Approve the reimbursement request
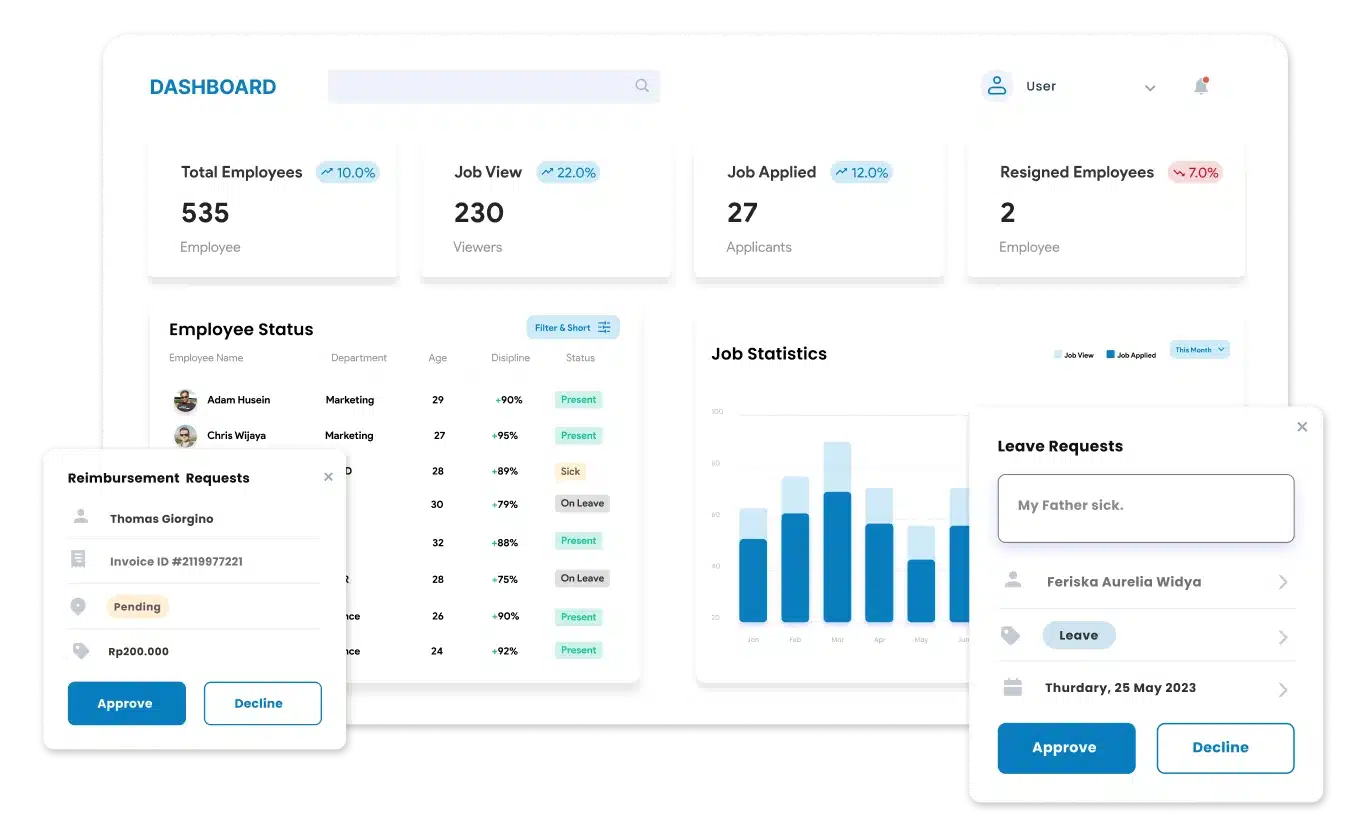Image resolution: width=1367 pixels, height=836 pixels. tap(127, 703)
